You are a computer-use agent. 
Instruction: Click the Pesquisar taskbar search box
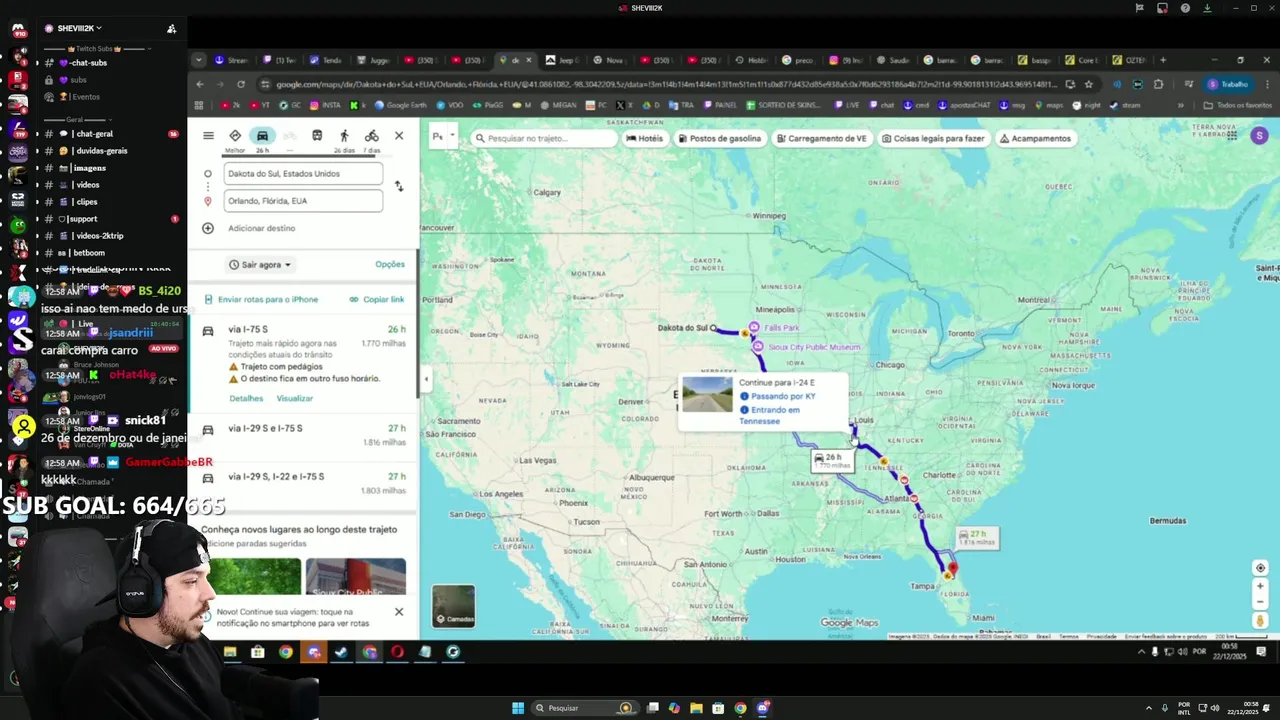tap(585, 708)
